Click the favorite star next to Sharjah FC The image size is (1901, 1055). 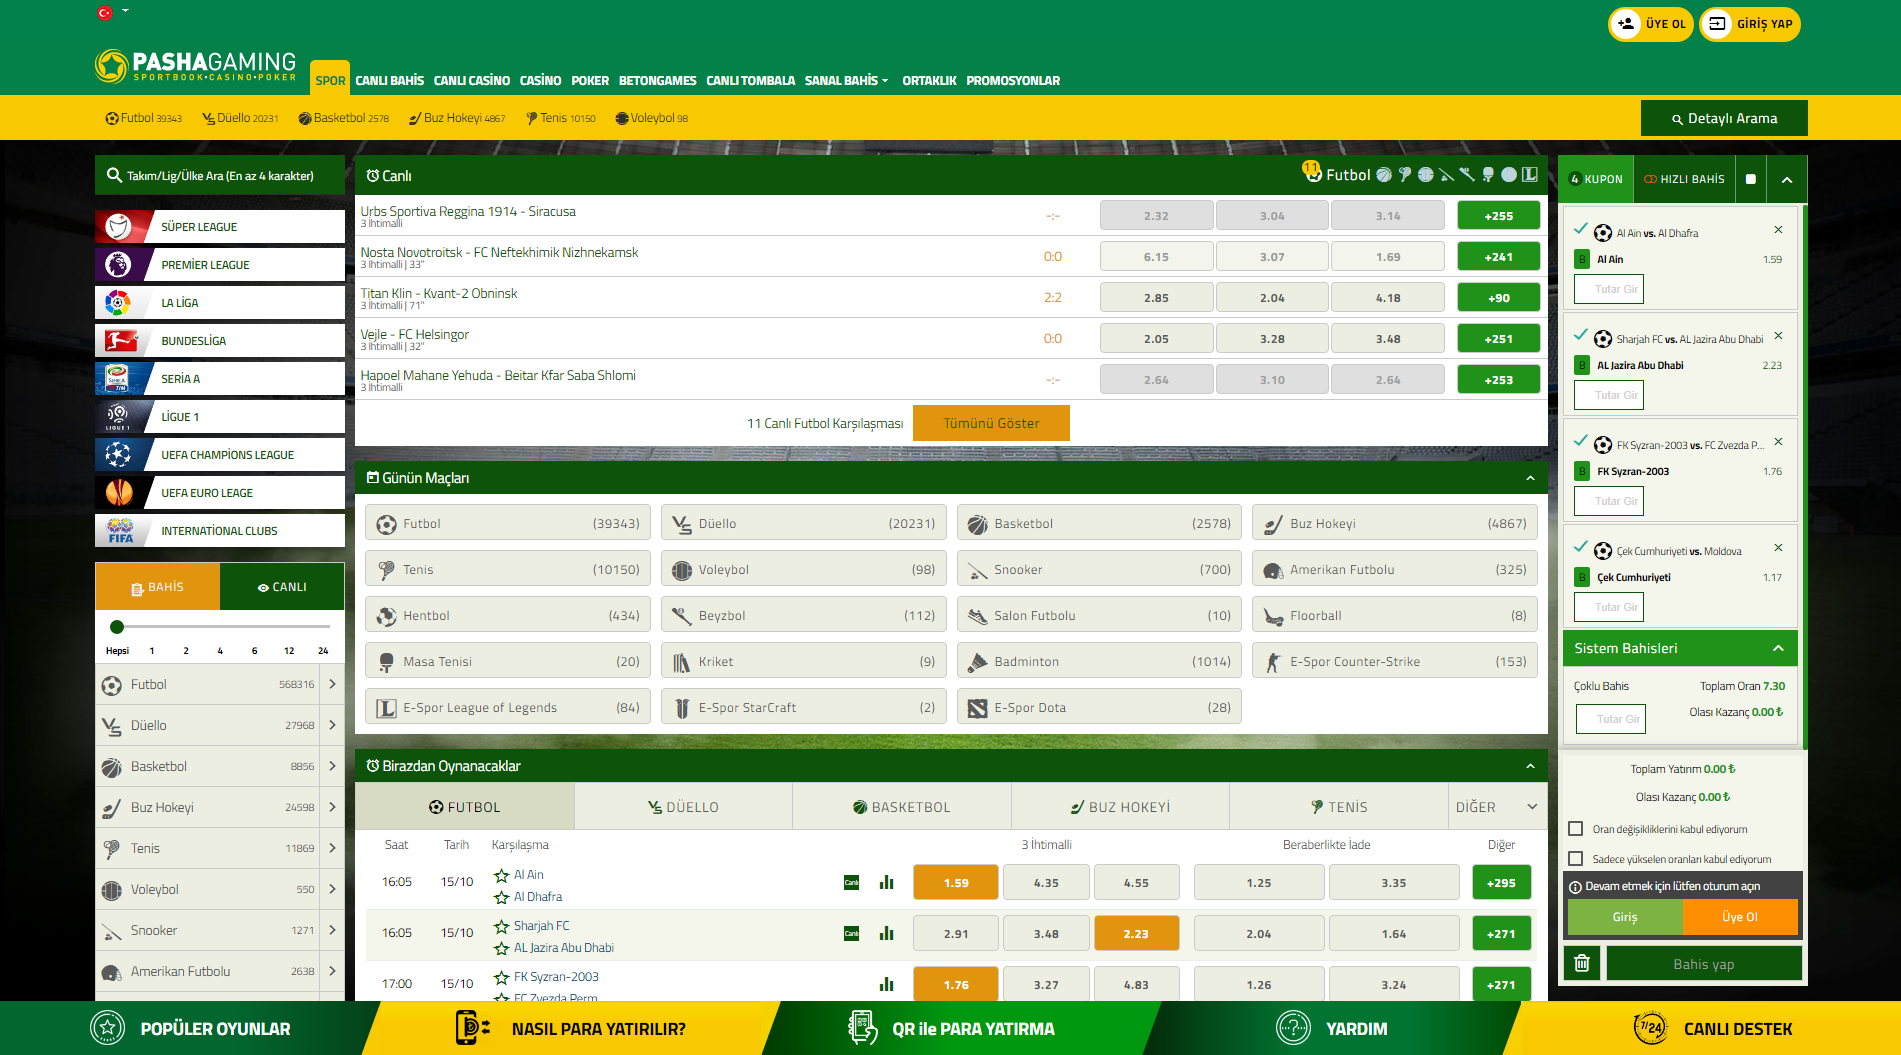[x=502, y=926]
